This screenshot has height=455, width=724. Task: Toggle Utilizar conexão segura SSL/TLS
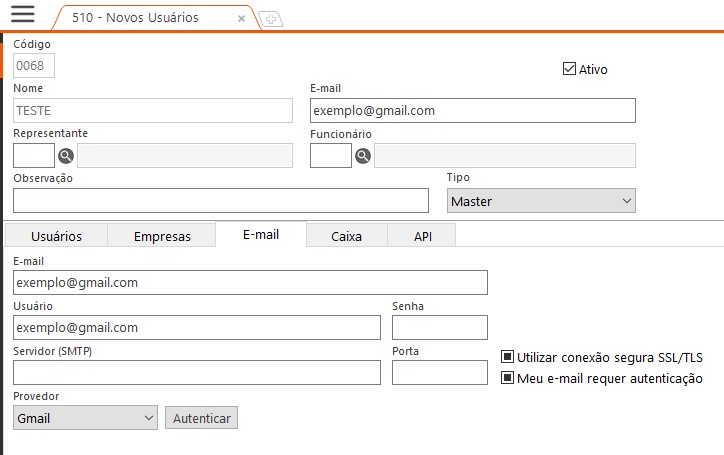(508, 357)
